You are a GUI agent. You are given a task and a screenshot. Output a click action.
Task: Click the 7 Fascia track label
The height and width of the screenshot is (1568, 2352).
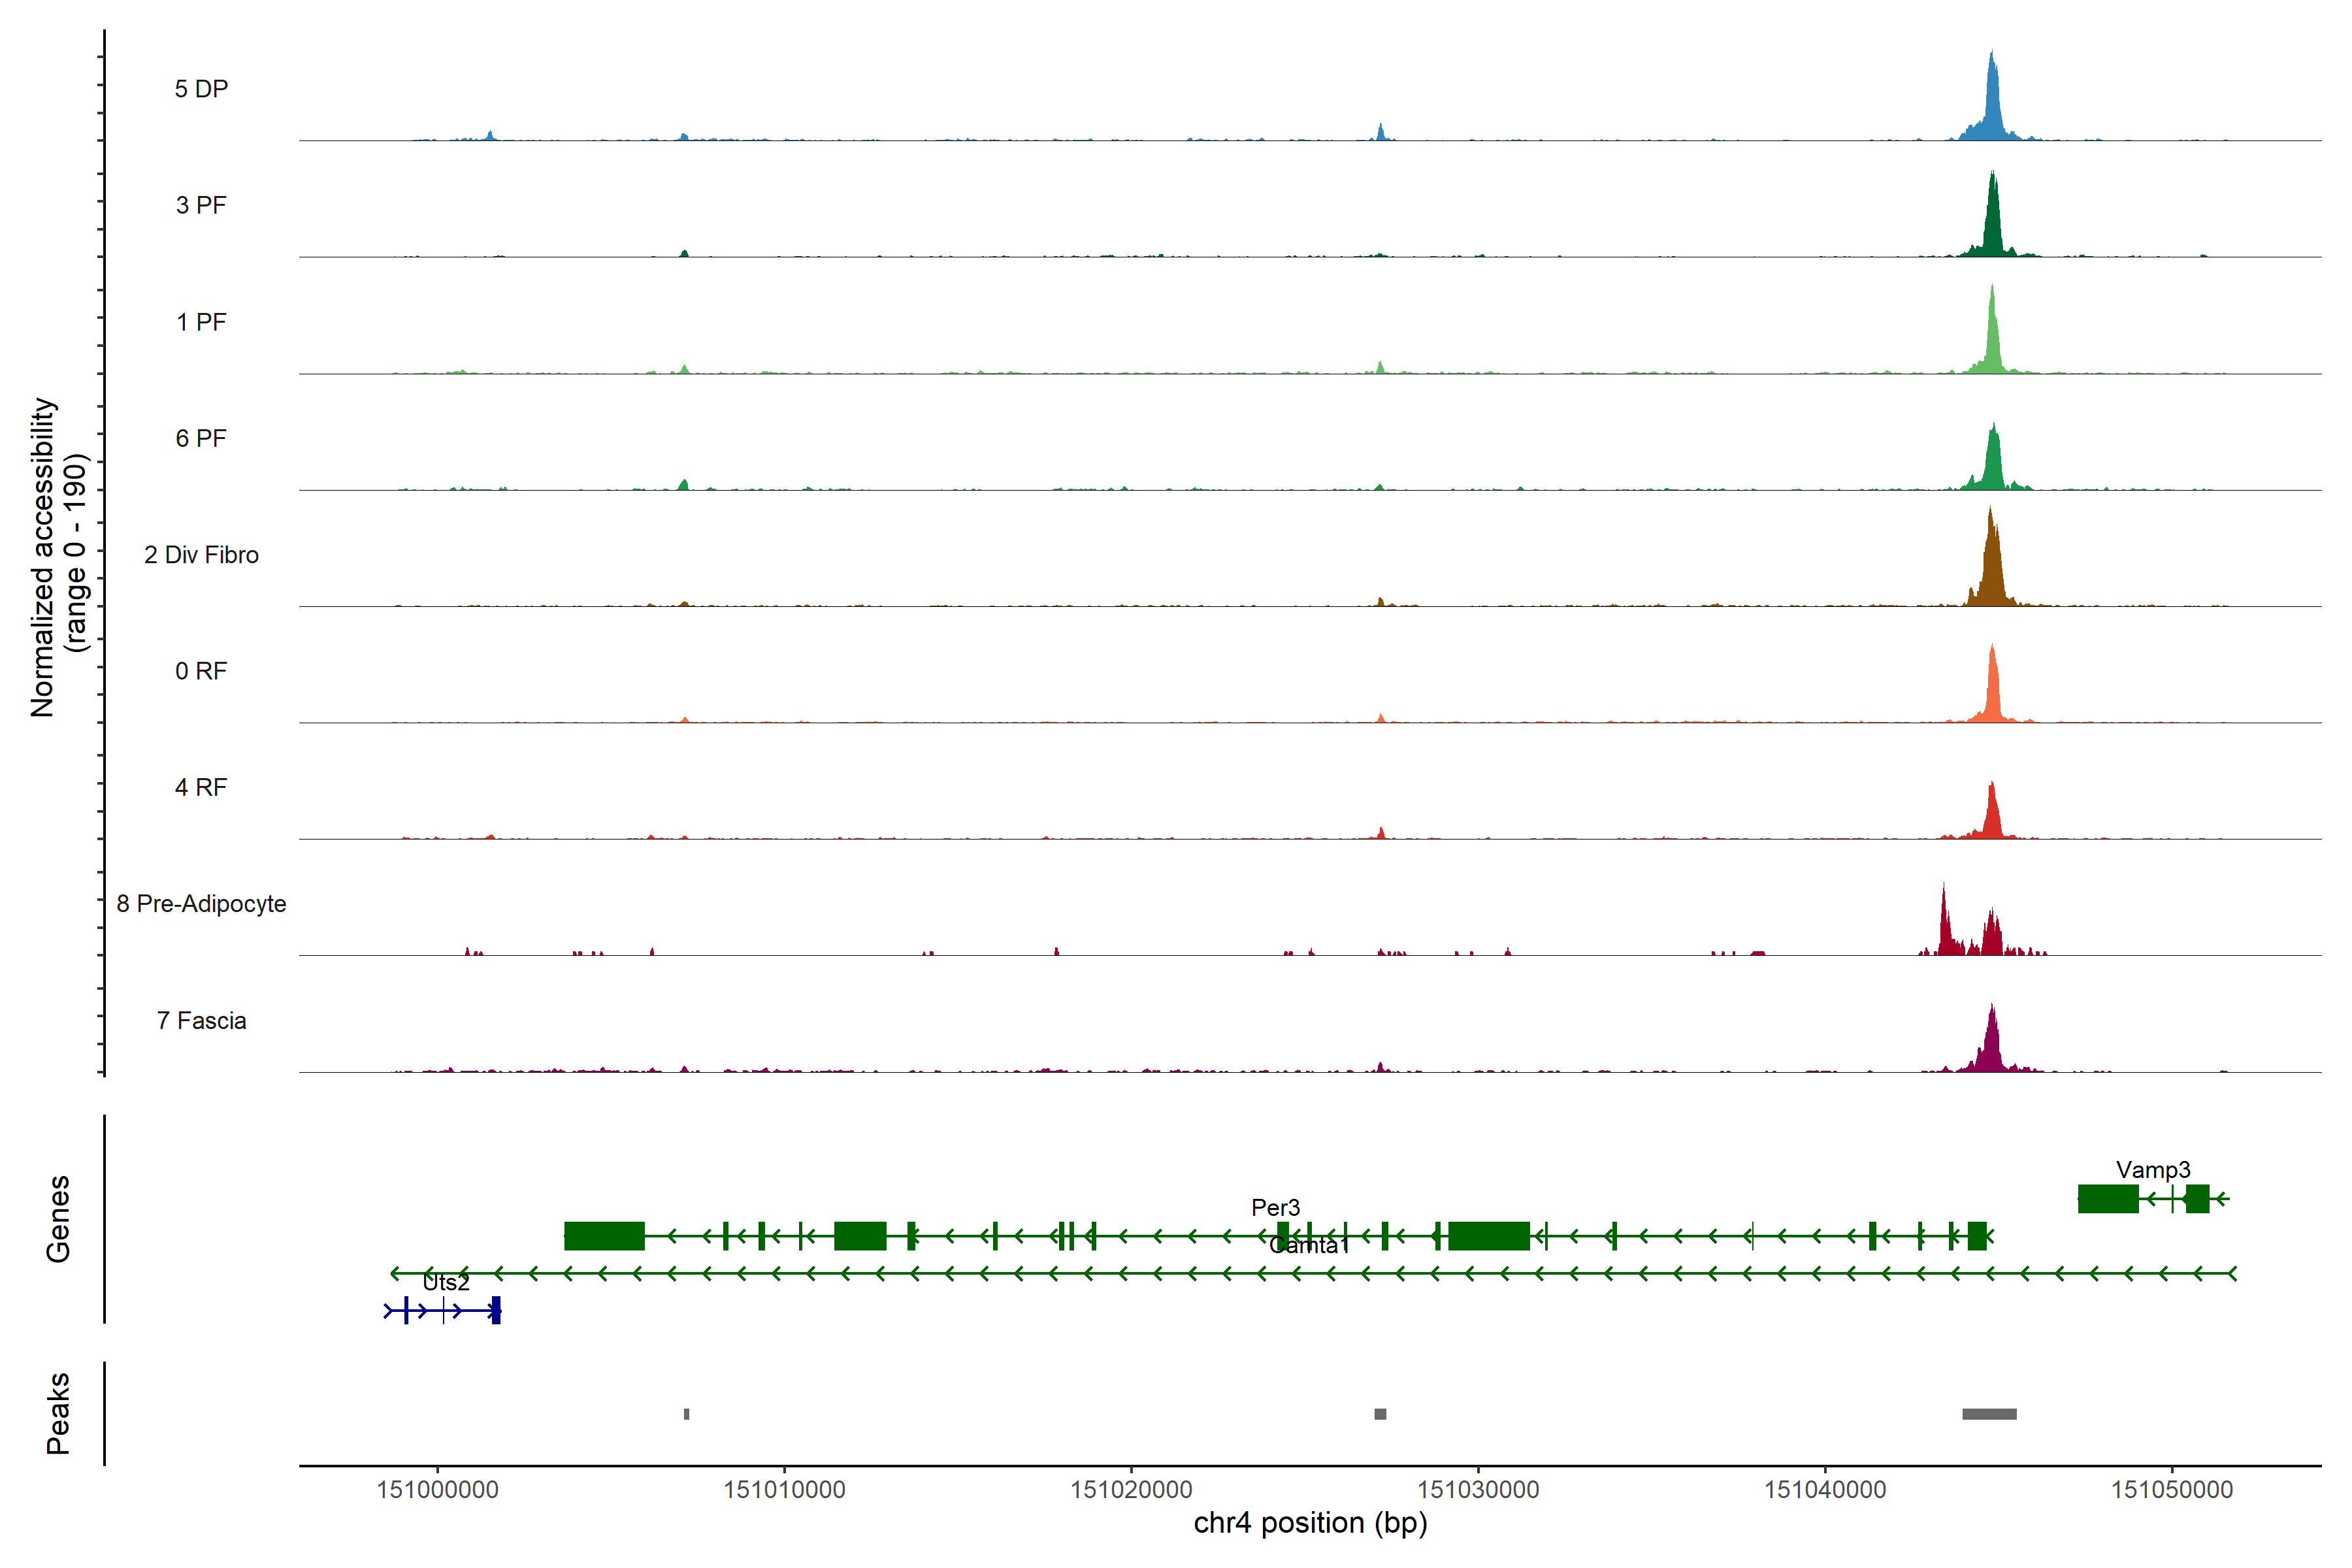pyautogui.click(x=201, y=1020)
